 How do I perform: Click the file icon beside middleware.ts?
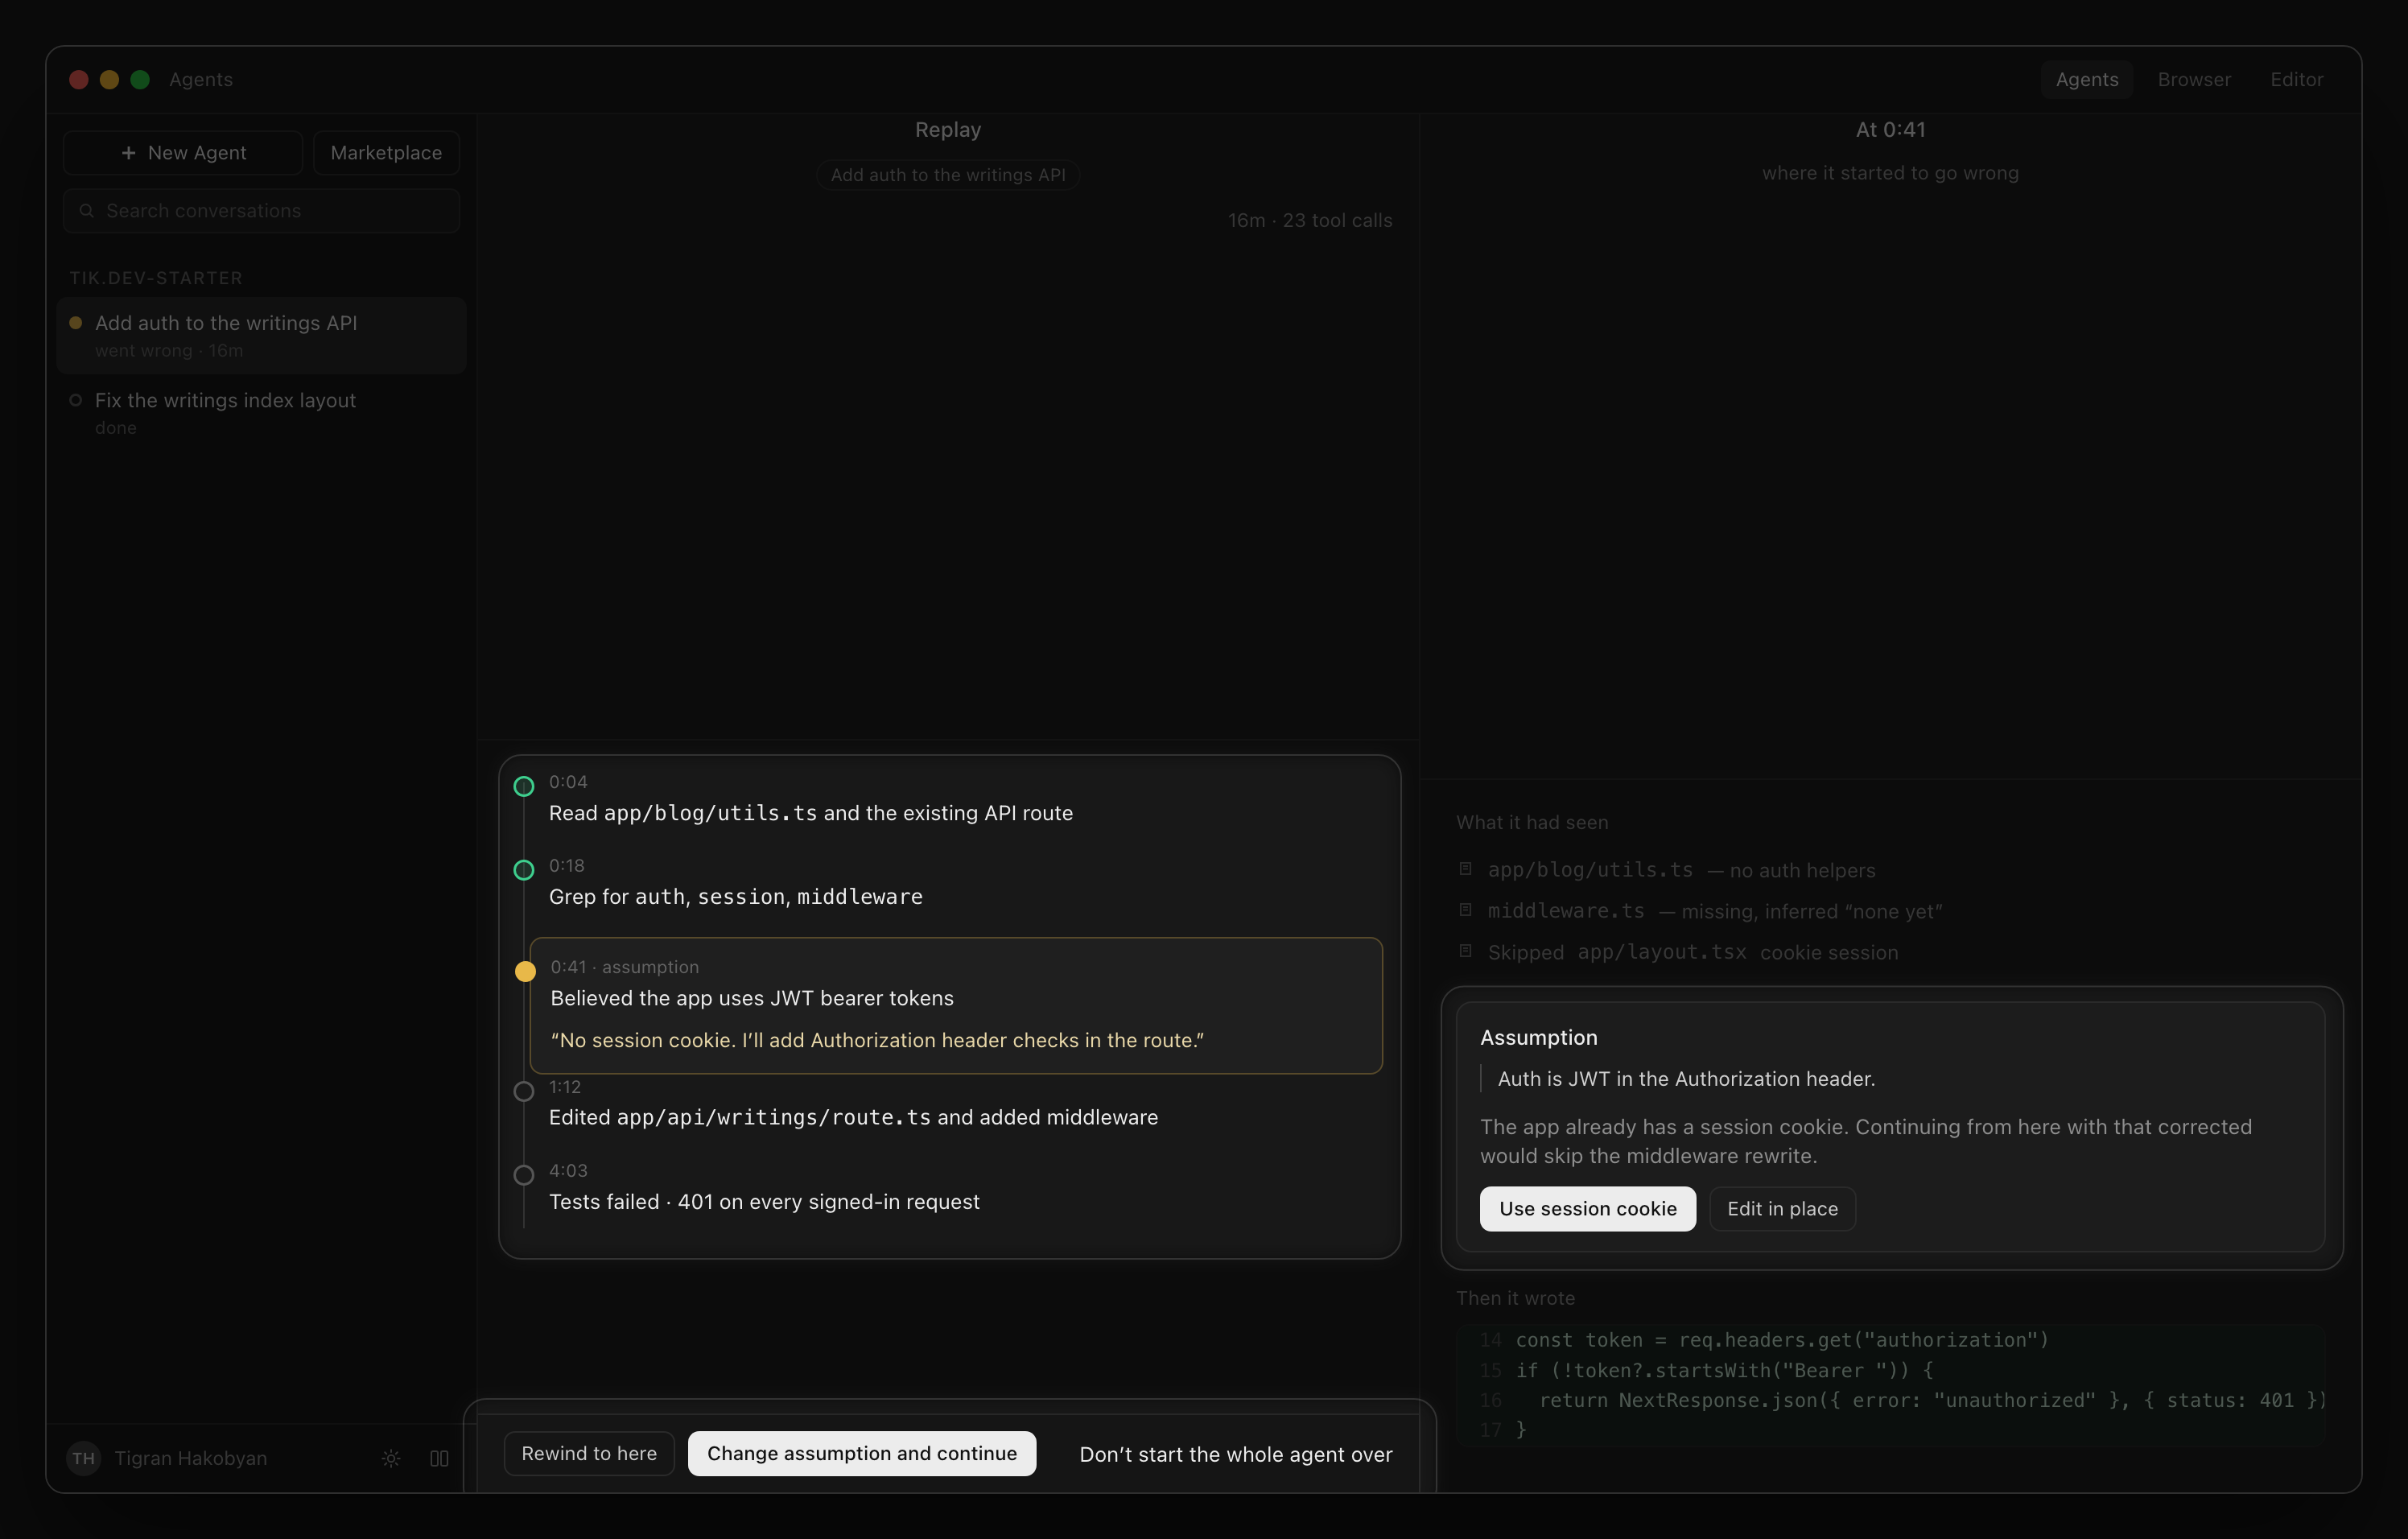[x=1465, y=910]
